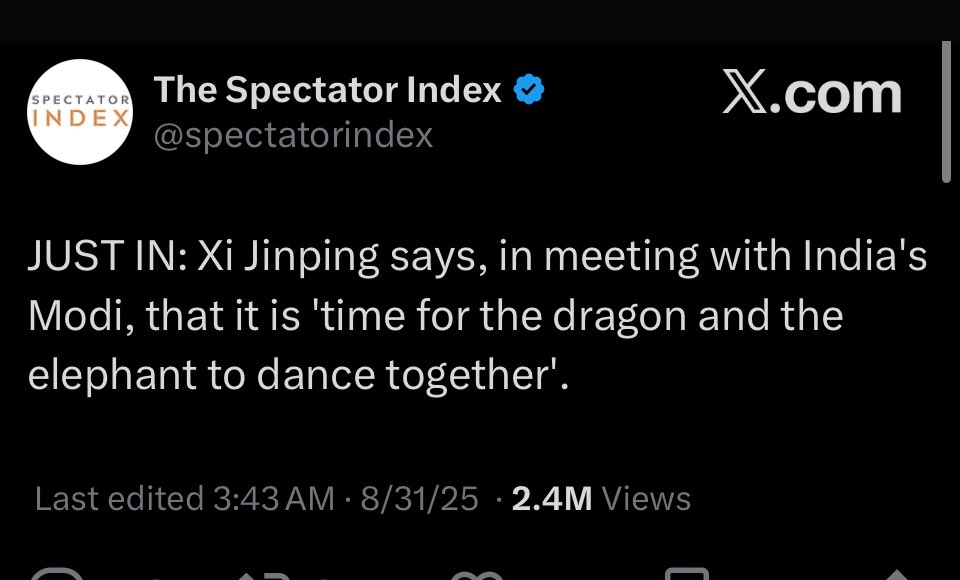
Task: Click the 8/31/25 post date
Action: [x=419, y=498]
